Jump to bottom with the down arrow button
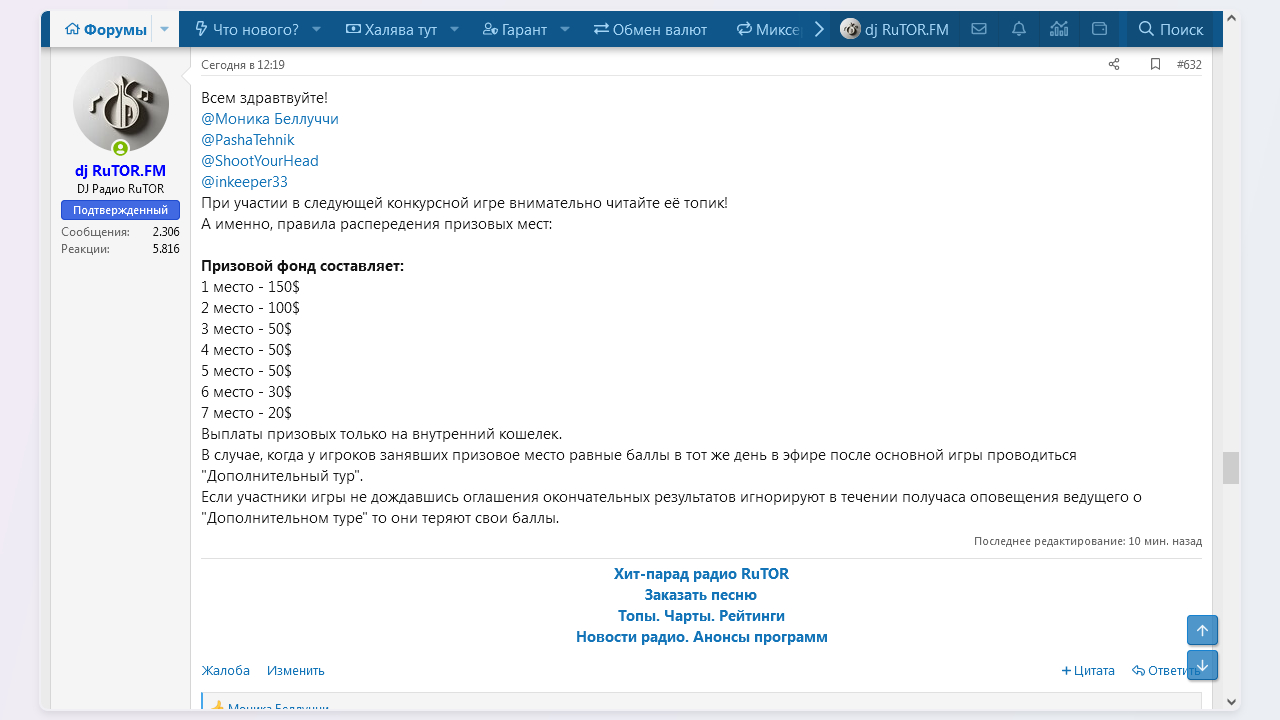The height and width of the screenshot is (720, 1280). click(x=1202, y=665)
